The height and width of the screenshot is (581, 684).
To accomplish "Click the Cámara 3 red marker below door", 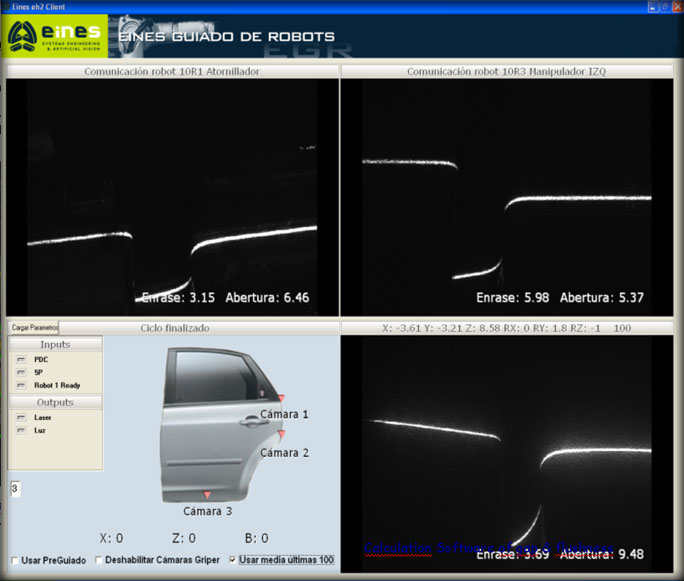I will click(207, 495).
